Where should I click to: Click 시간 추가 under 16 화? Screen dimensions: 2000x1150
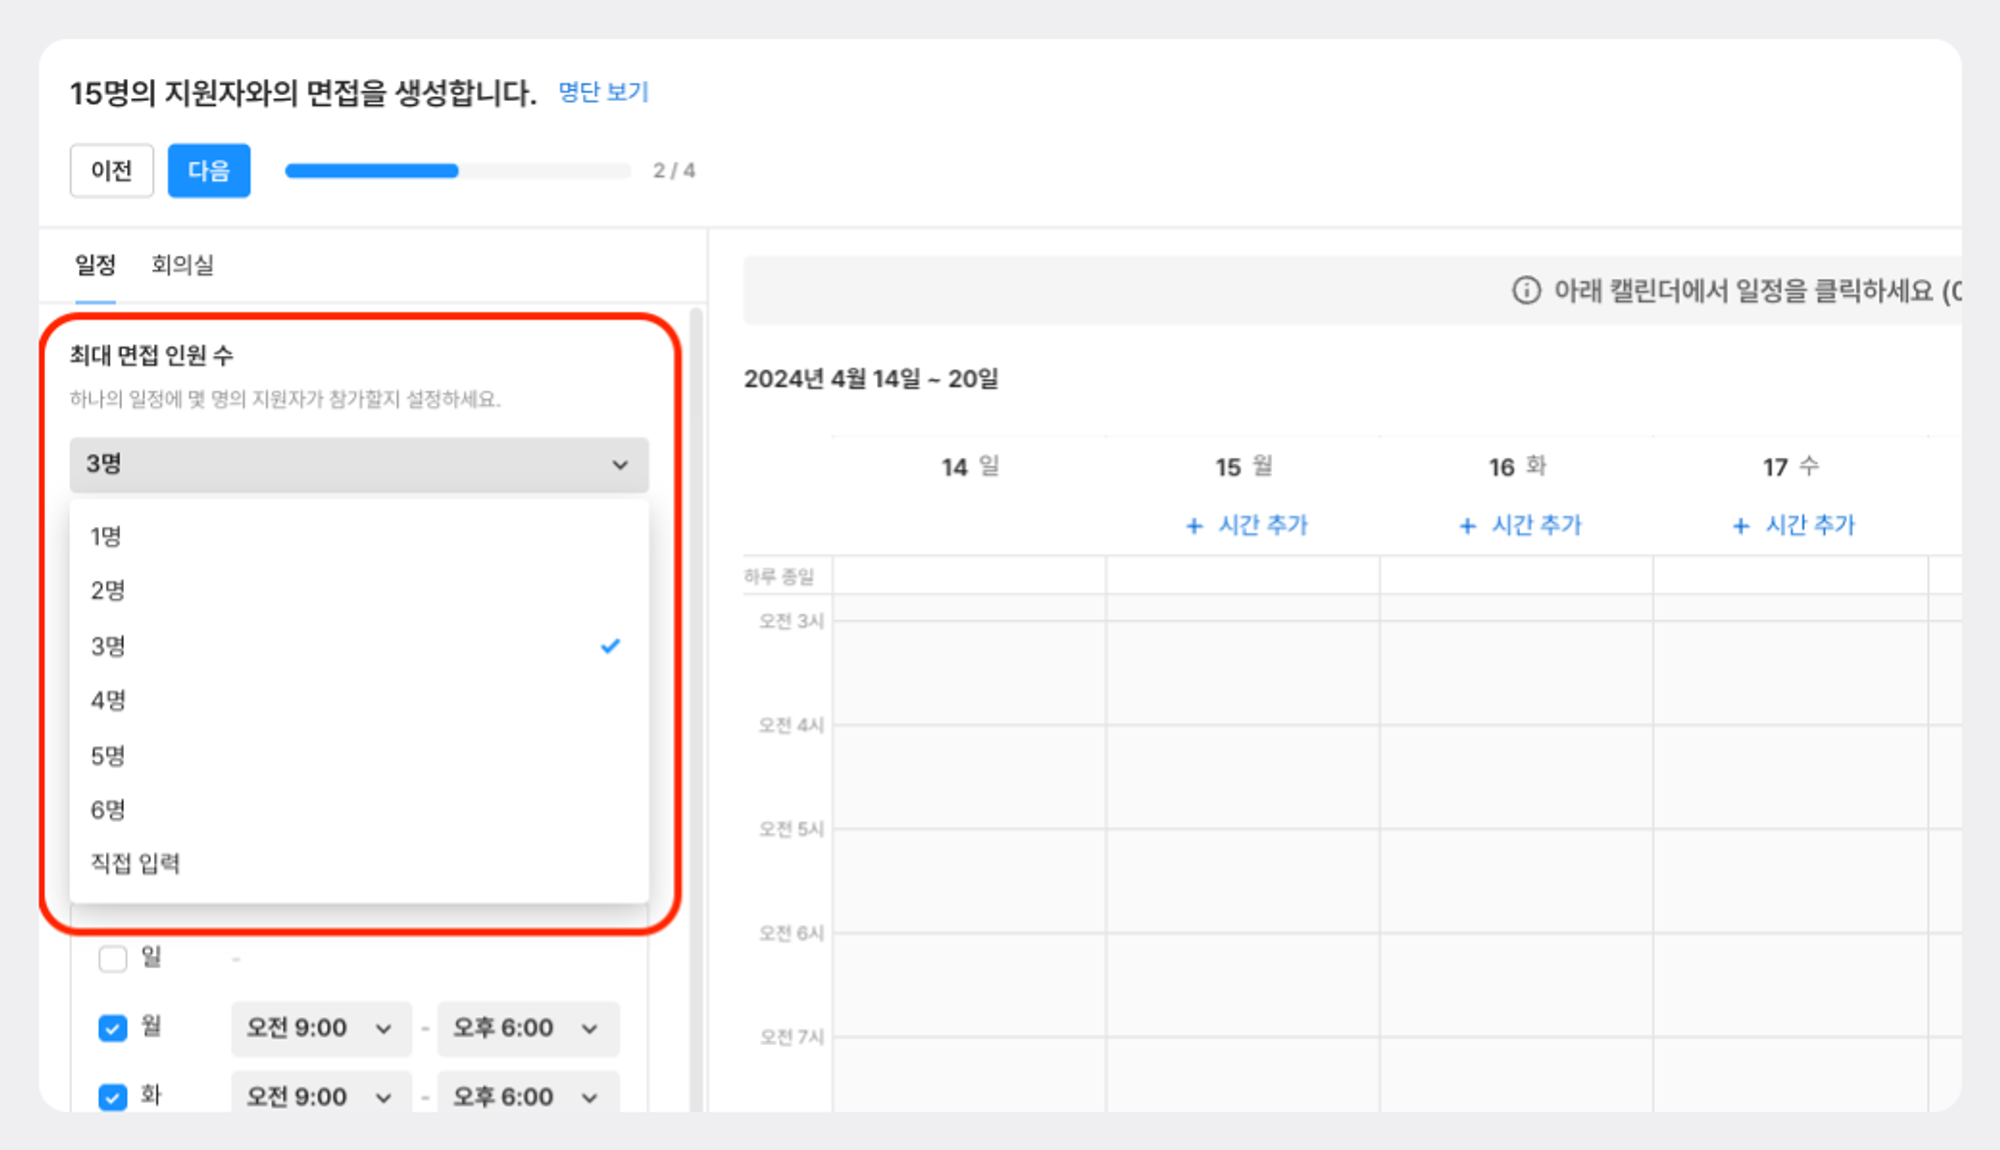point(1520,525)
